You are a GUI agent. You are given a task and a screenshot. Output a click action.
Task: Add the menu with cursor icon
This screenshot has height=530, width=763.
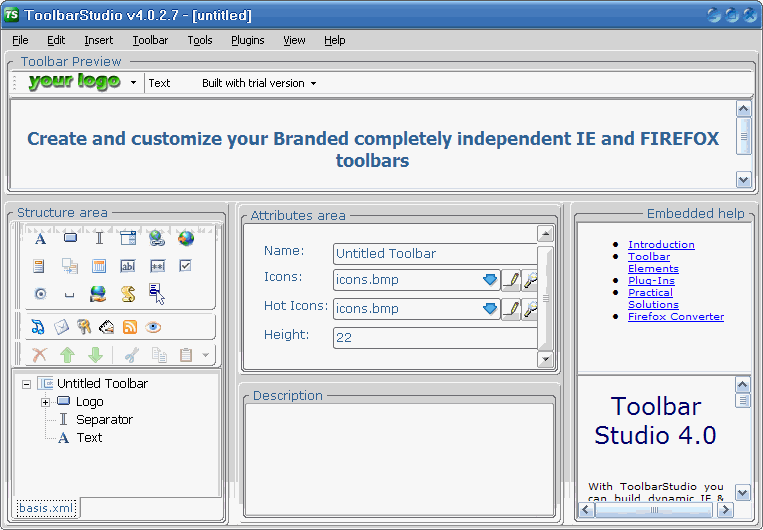pyautogui.click(x=157, y=293)
